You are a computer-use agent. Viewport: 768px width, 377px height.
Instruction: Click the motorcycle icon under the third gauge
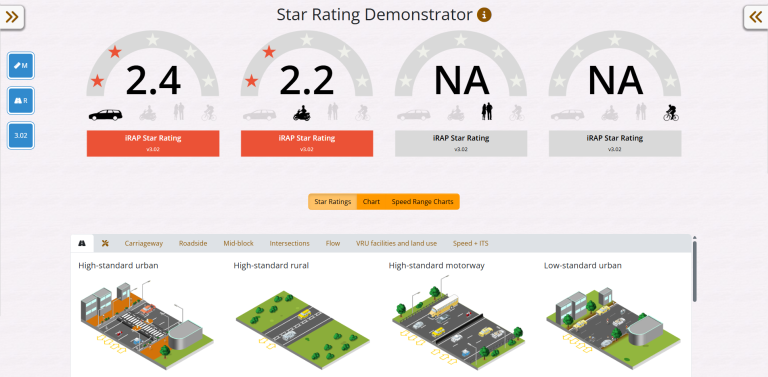pyautogui.click(x=456, y=114)
